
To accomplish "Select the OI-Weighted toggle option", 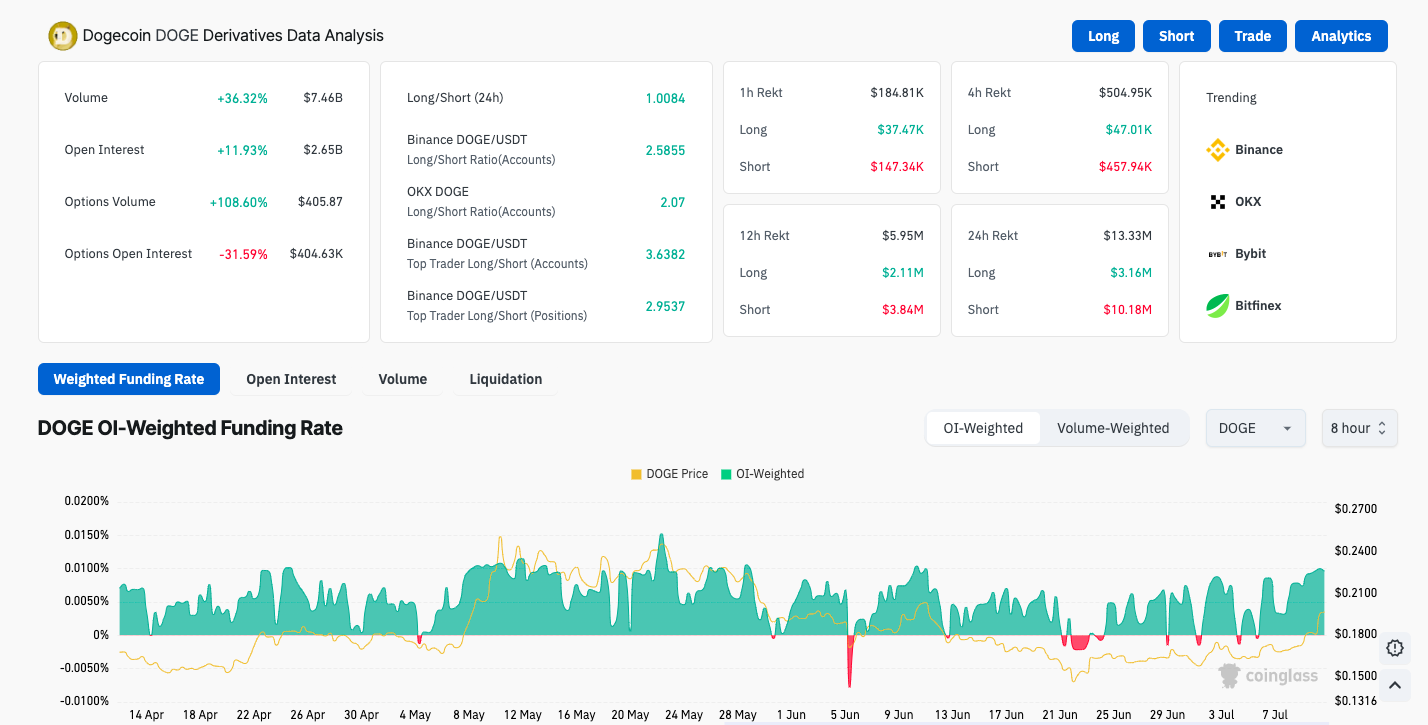I will (x=982, y=428).
